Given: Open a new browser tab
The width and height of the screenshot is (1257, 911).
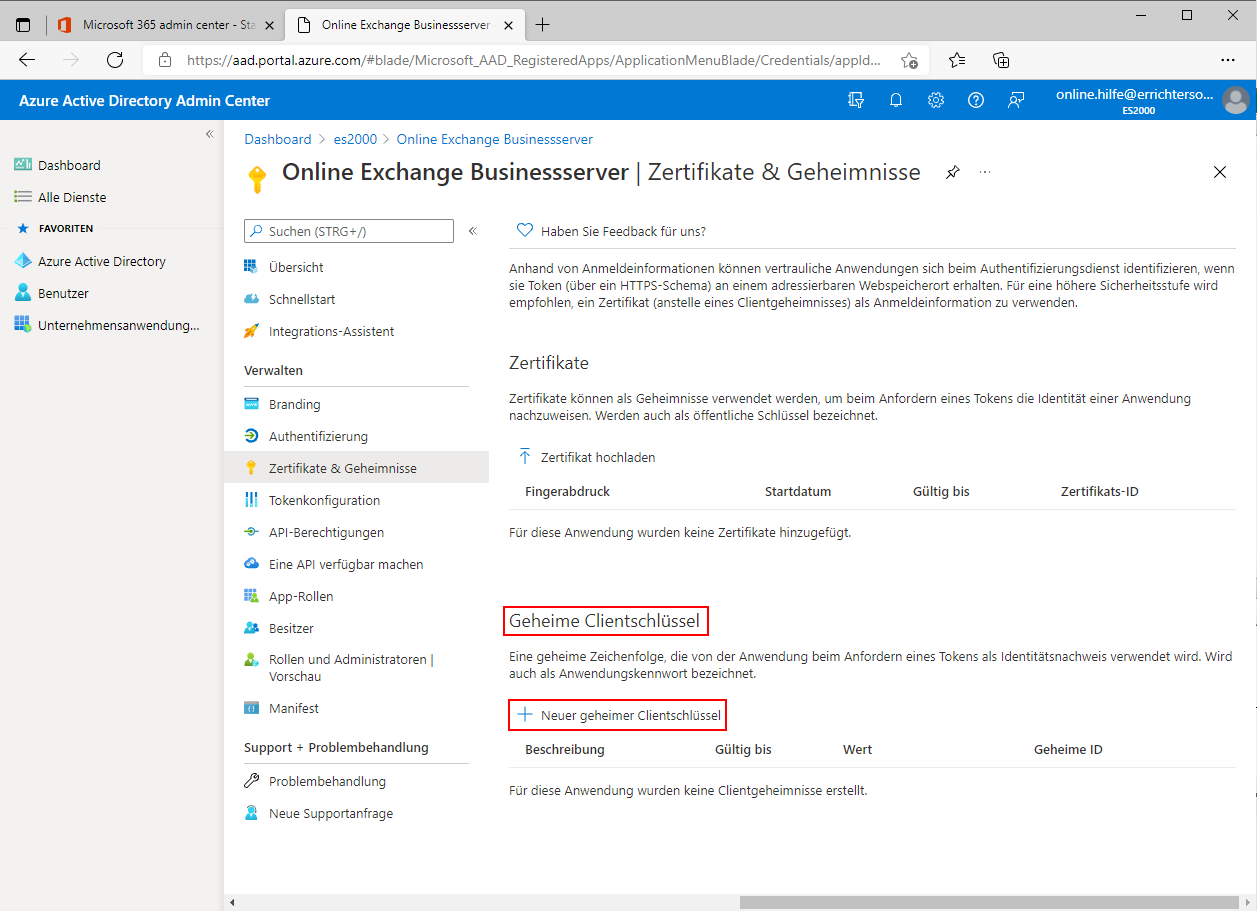Looking at the screenshot, I should click(x=542, y=25).
